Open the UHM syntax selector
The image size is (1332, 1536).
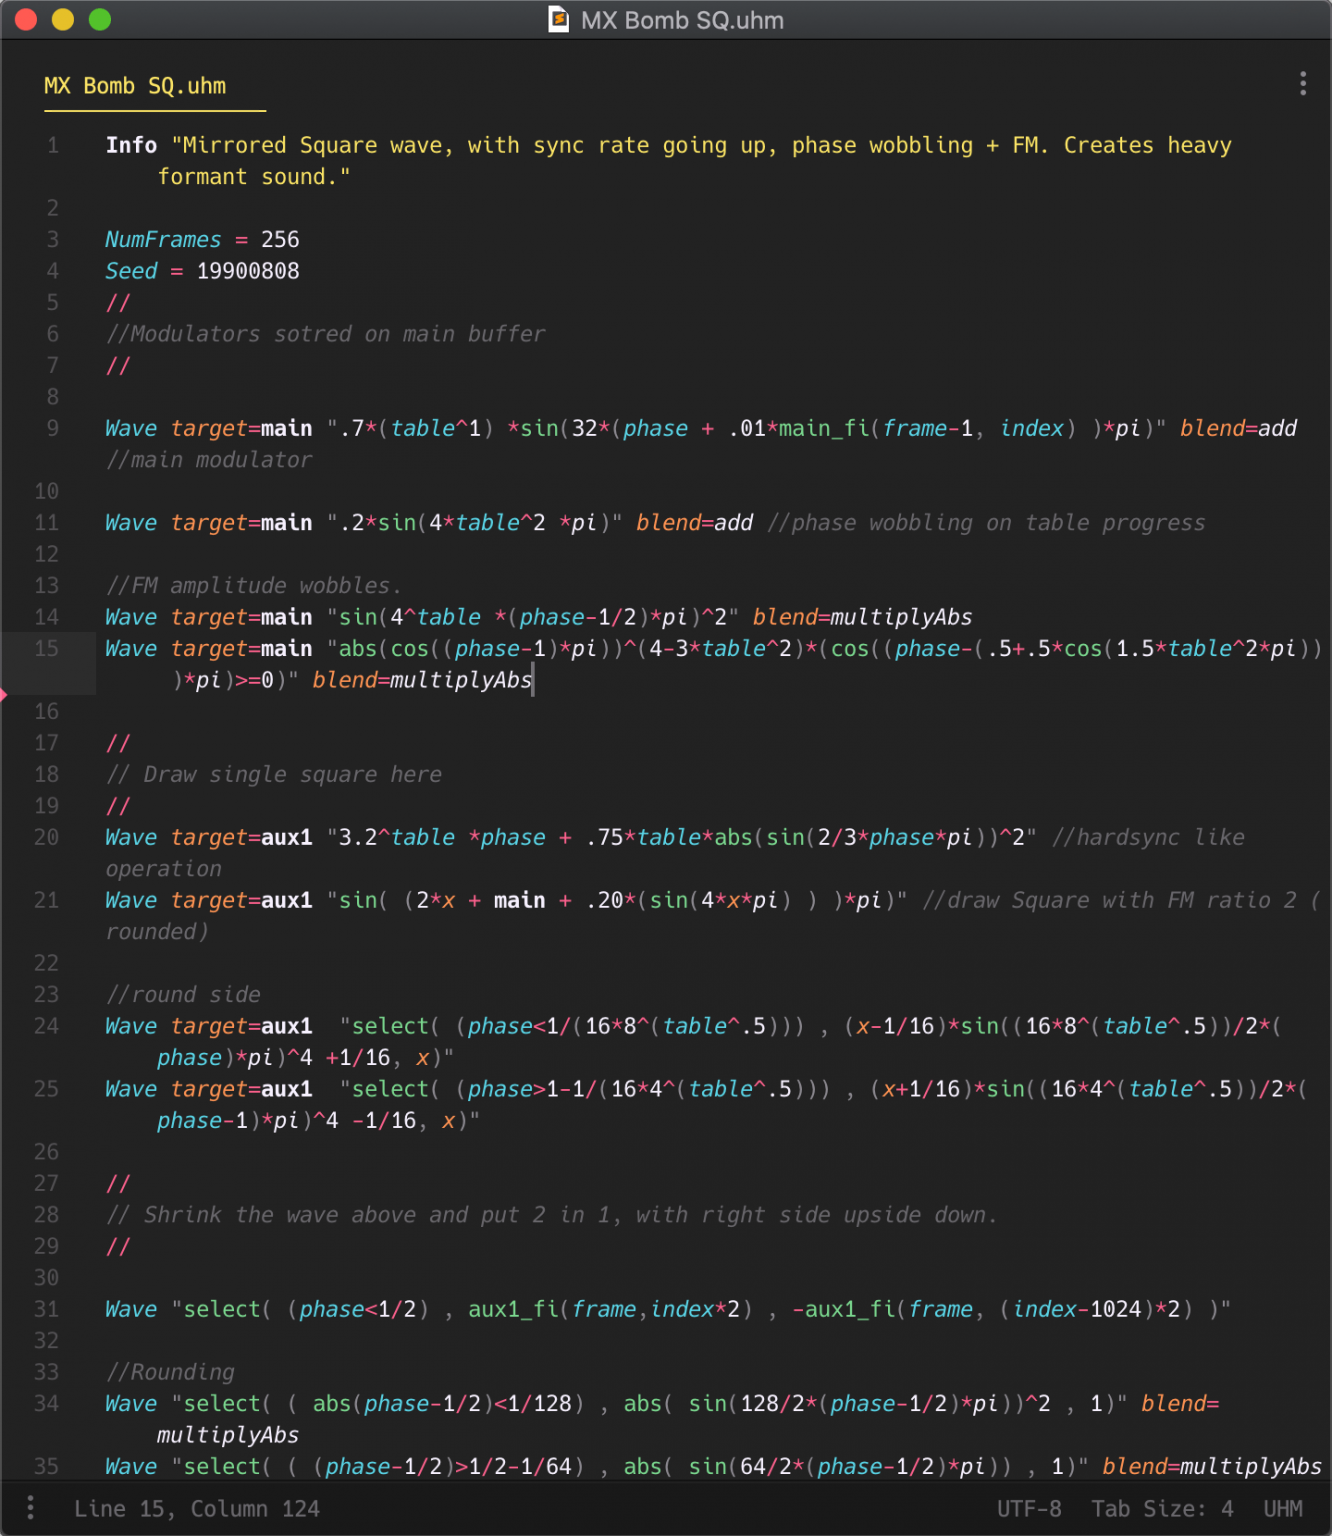[x=1282, y=1508]
